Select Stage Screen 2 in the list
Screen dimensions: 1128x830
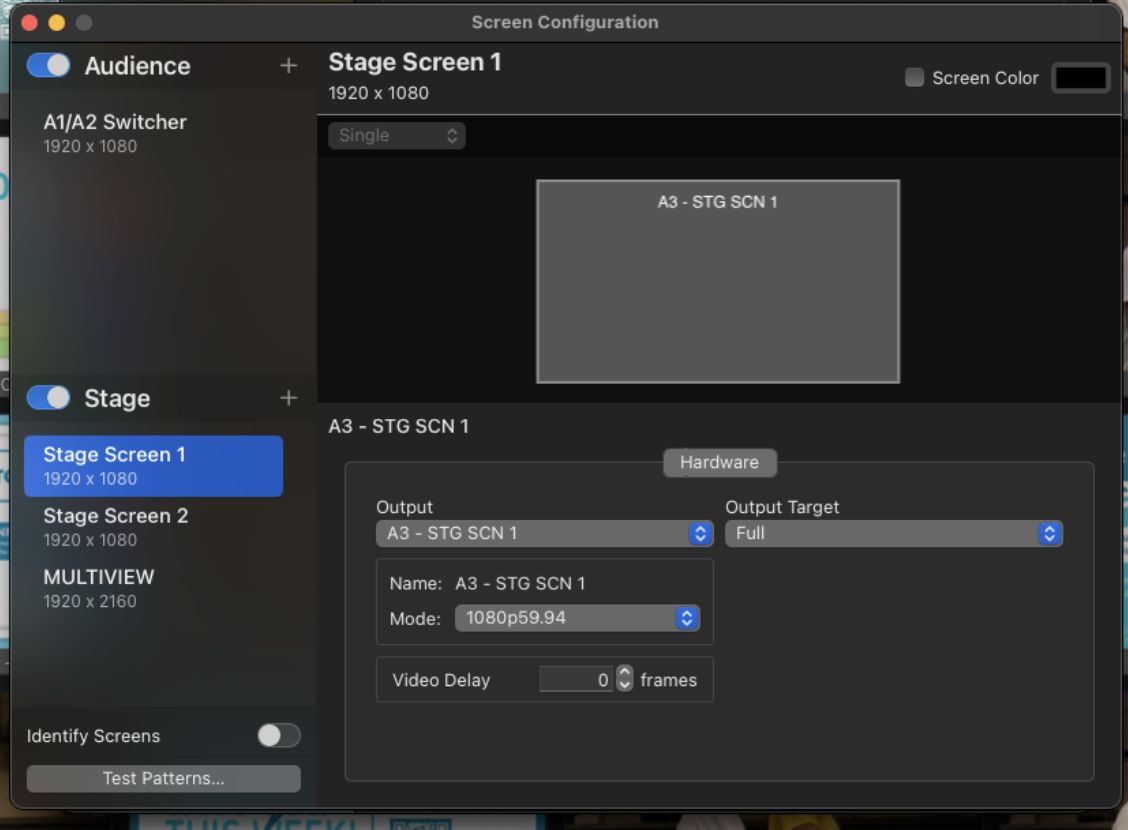(x=154, y=527)
